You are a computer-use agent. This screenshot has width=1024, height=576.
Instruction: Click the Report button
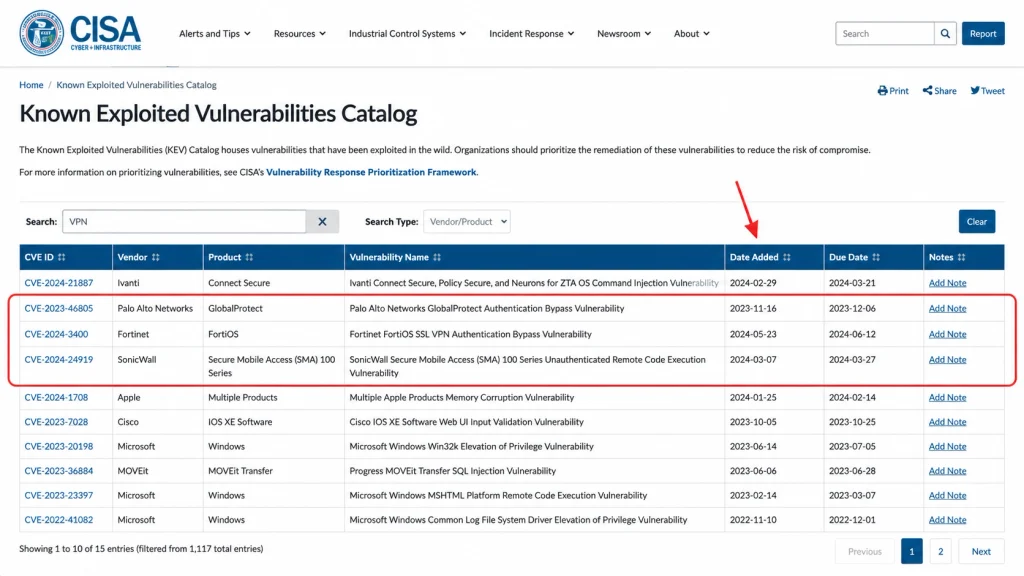(x=983, y=33)
